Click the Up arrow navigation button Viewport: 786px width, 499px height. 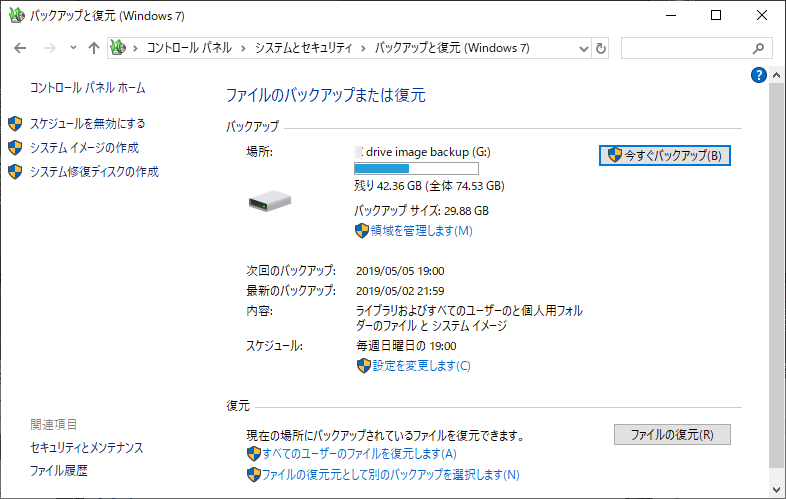tap(94, 48)
